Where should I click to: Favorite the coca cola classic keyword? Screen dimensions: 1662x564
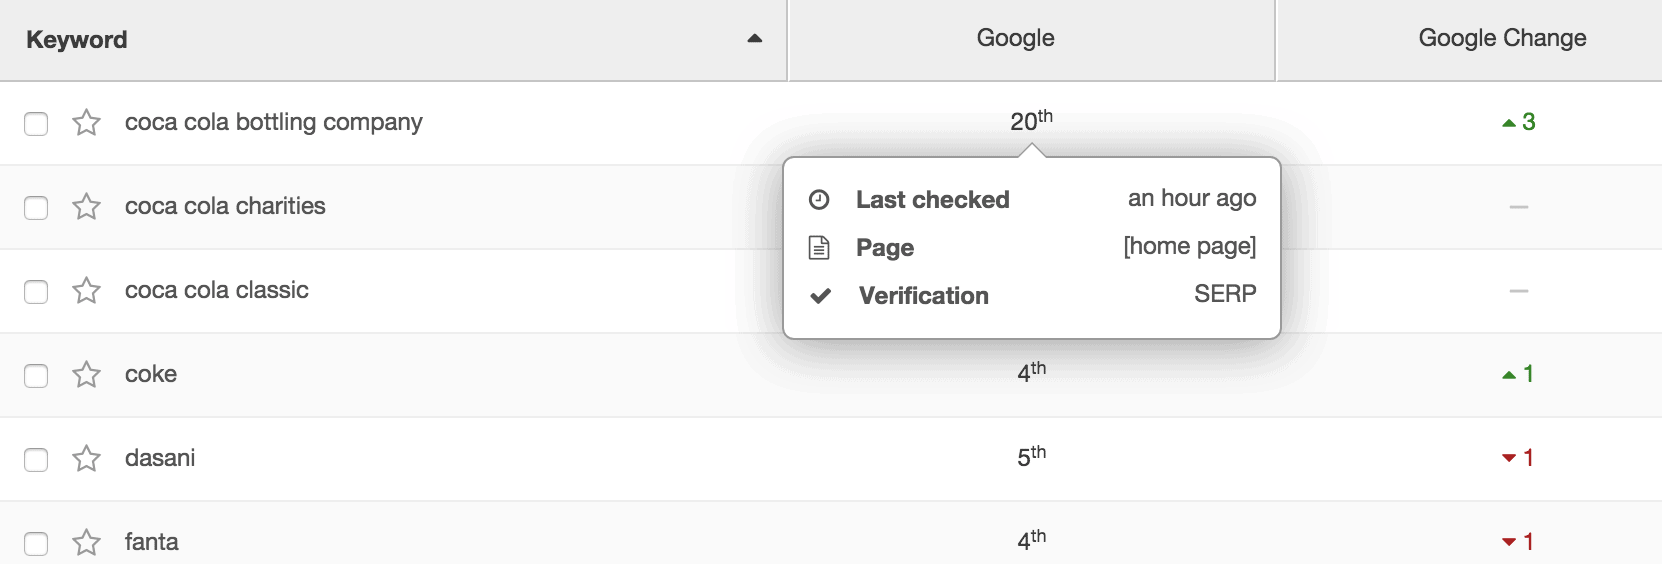click(87, 291)
